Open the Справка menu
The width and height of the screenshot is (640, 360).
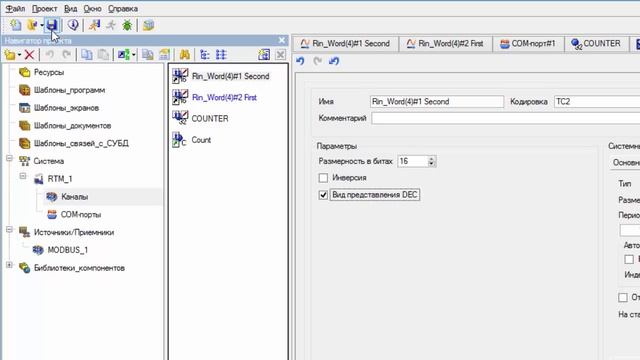click(123, 9)
